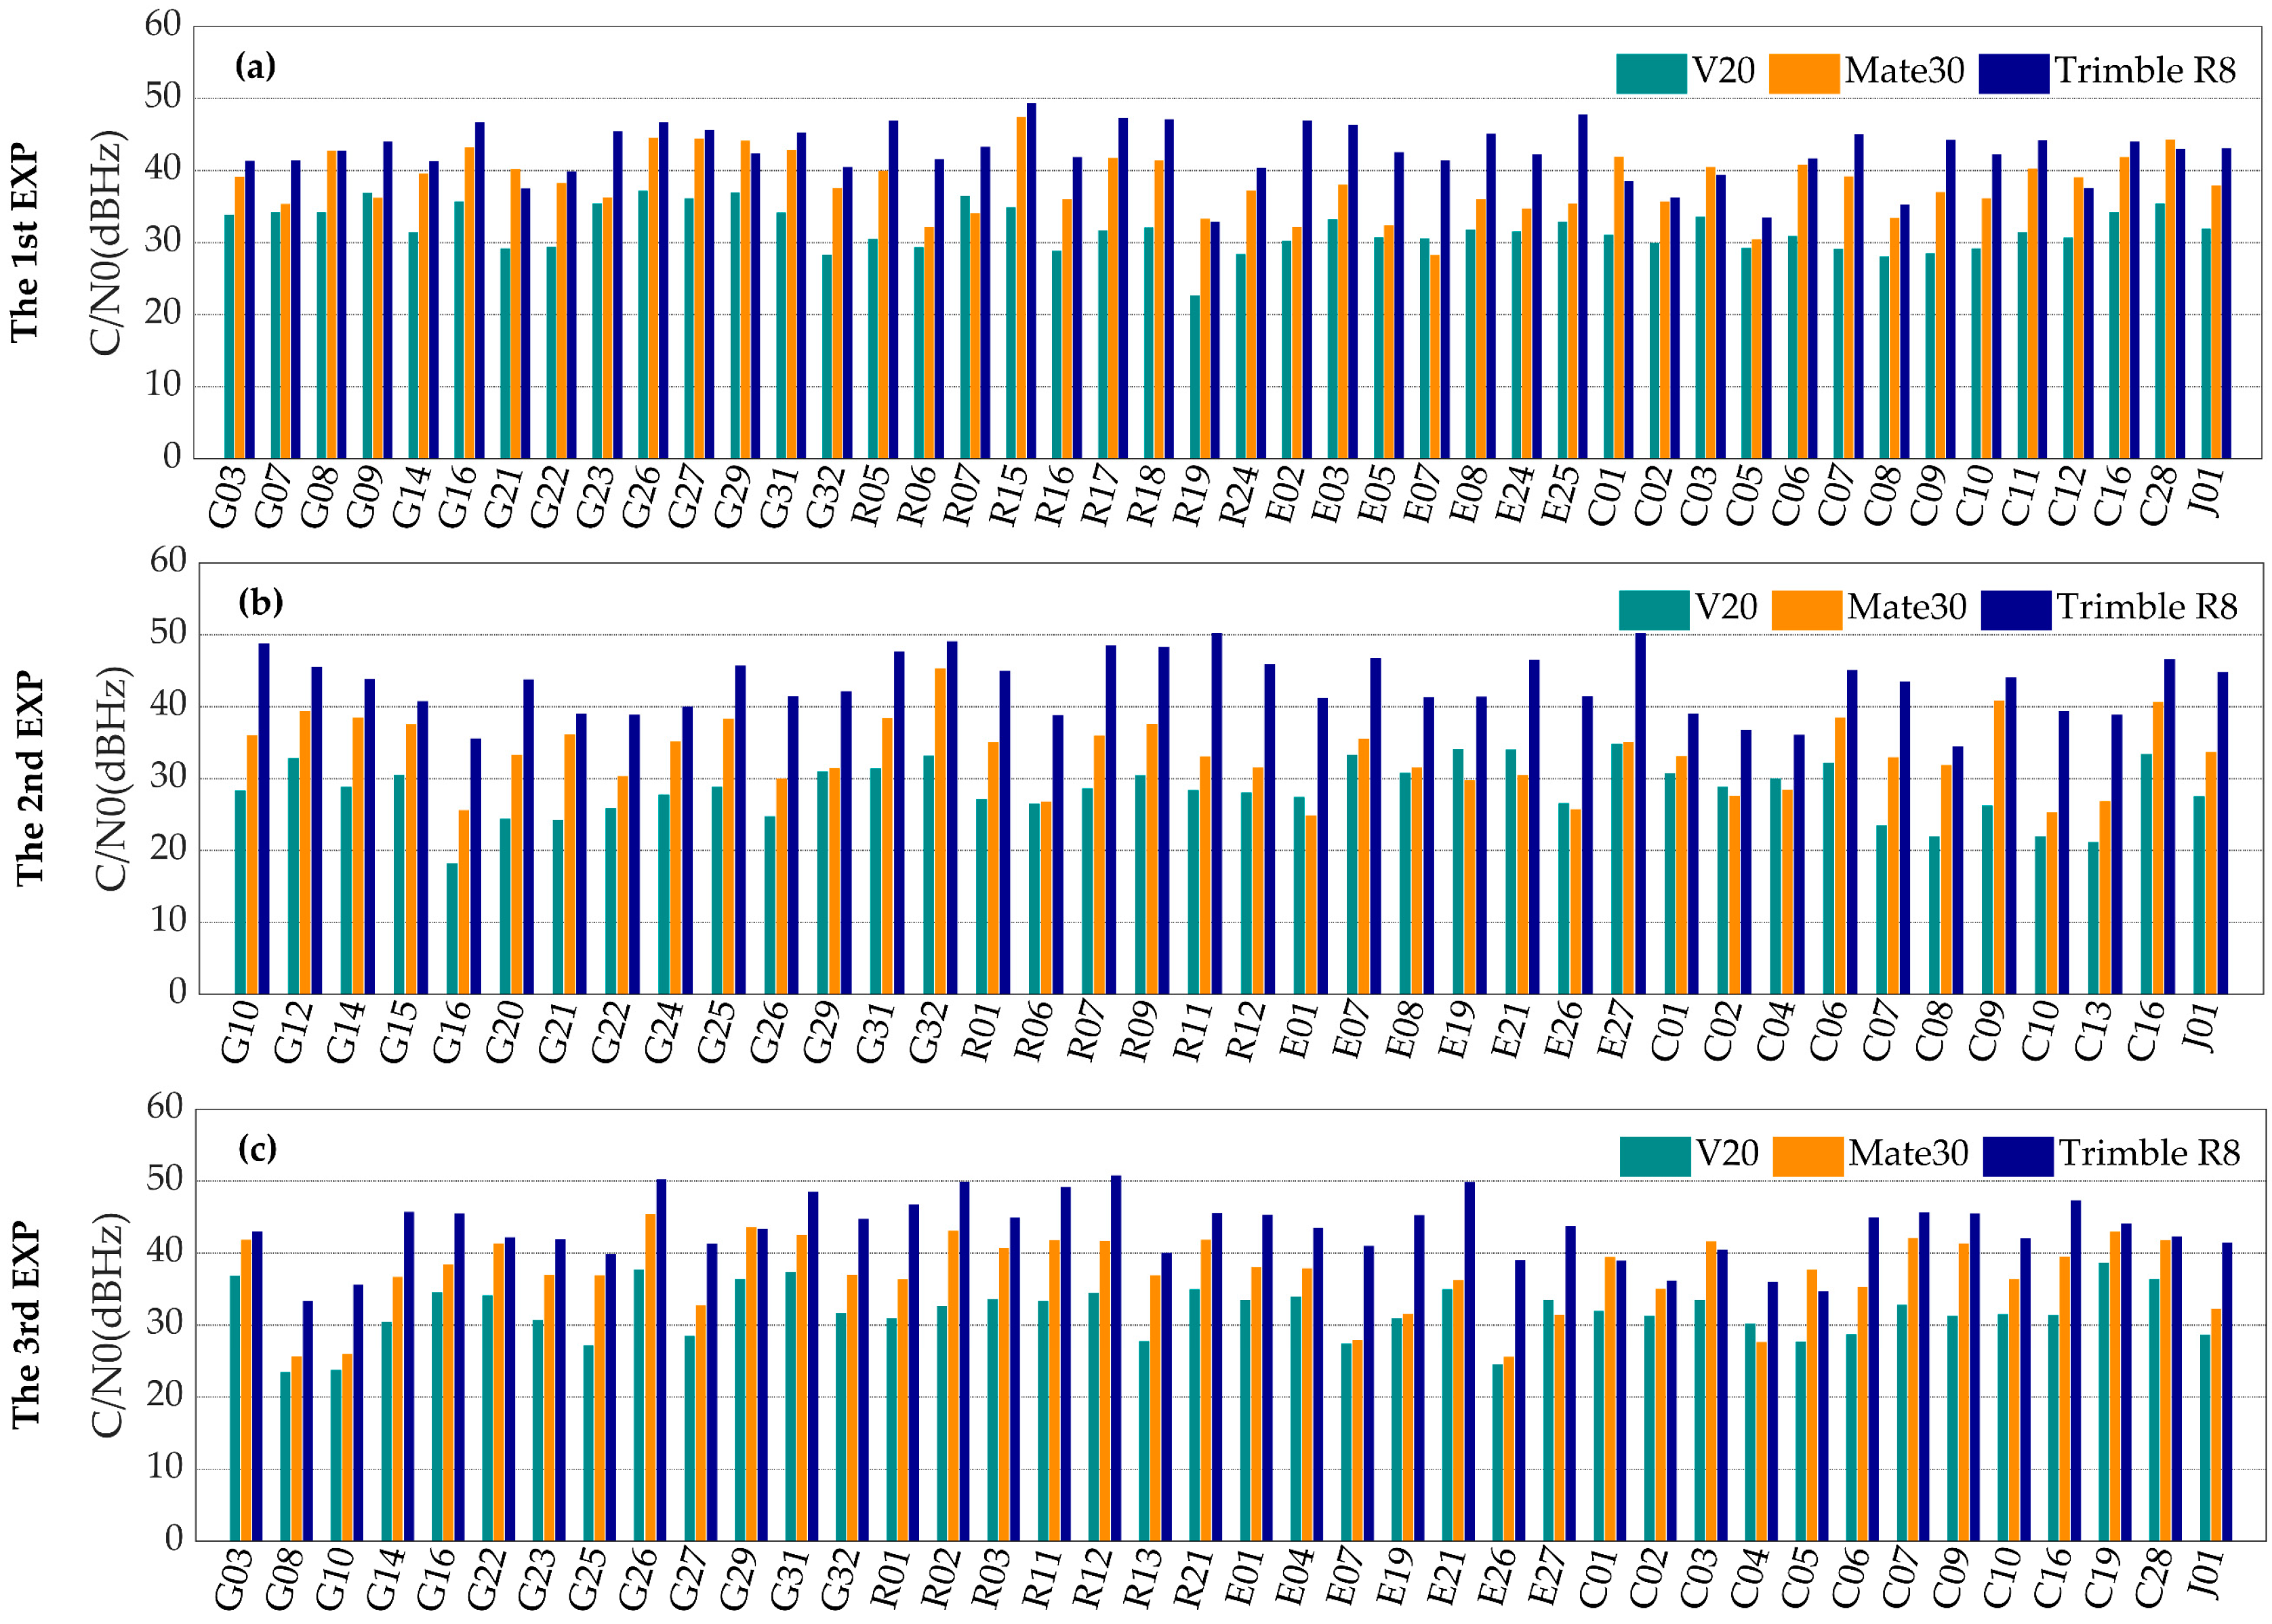Click the C/N0(dBHz) axis label of panel (b)
The image size is (2272, 1624).
[x=111, y=778]
